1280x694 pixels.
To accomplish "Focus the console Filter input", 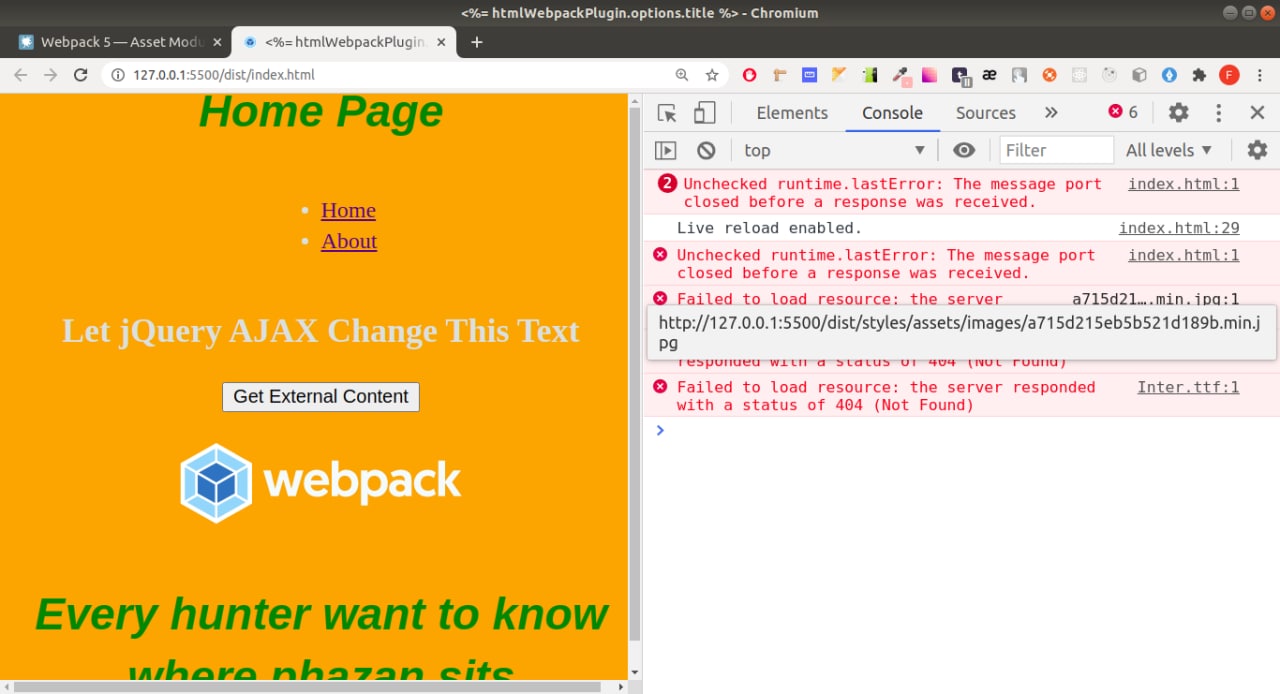I will pyautogui.click(x=1056, y=150).
